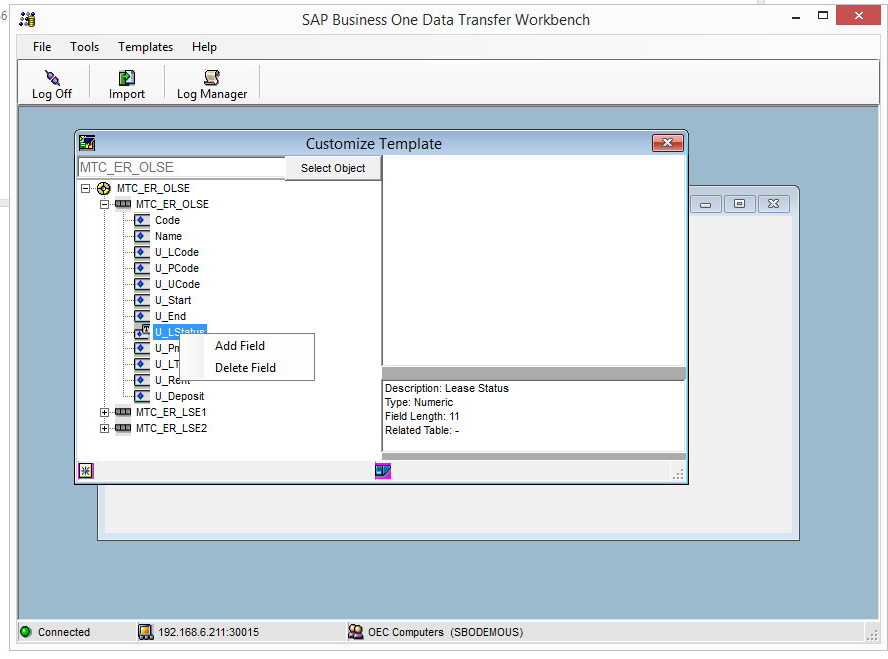Select the U_Start field
Image resolution: width=888 pixels, height=659 pixels.
pyautogui.click(x=173, y=300)
